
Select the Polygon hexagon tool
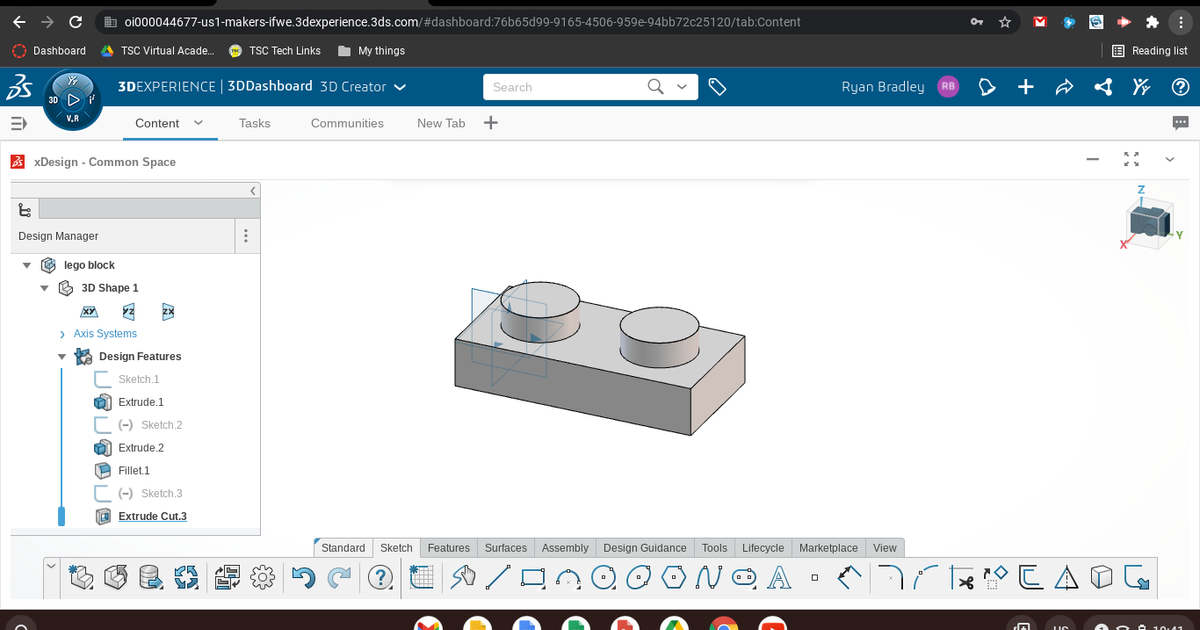[x=673, y=577]
